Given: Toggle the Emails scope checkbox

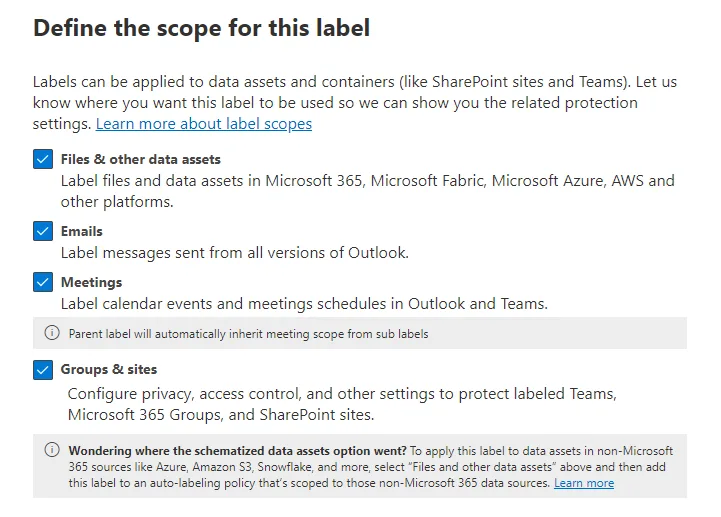Looking at the screenshot, I should 43,231.
